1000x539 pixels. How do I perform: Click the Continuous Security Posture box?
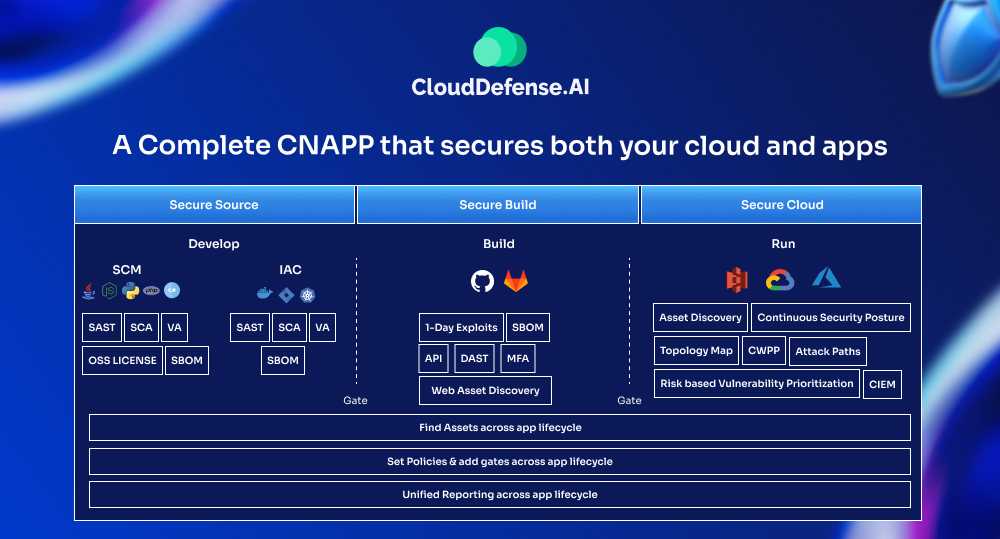point(830,318)
